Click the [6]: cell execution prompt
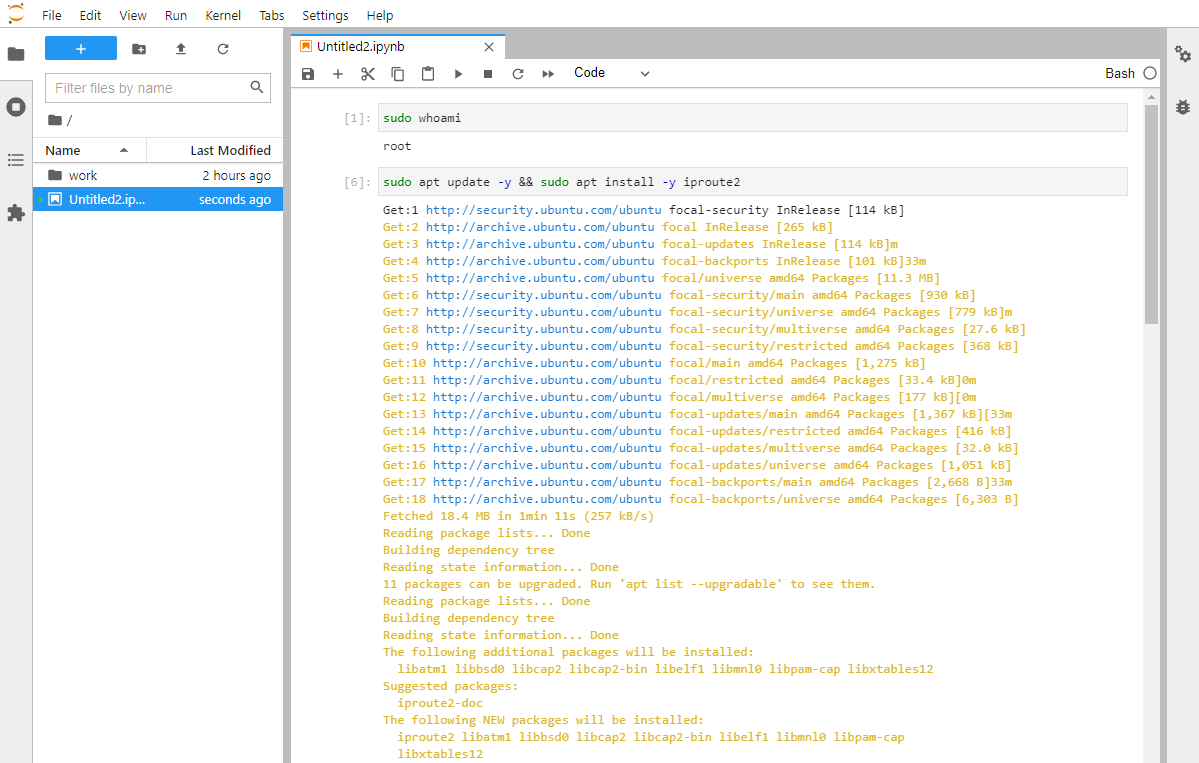 click(357, 182)
